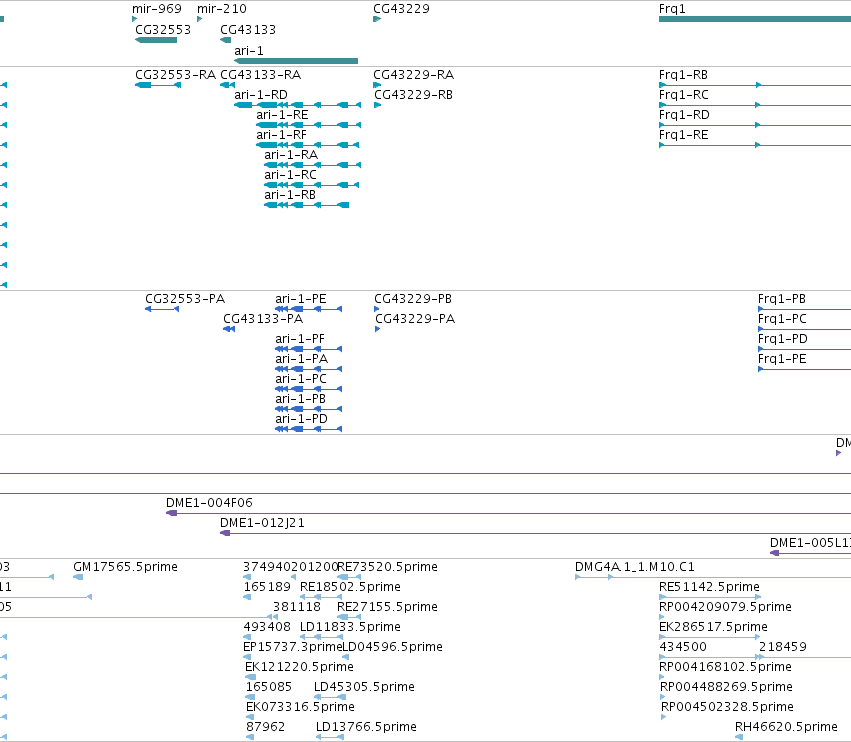Select the ari-1-RA transcript label
Viewport: 851px width, 742px height.
pos(291,155)
